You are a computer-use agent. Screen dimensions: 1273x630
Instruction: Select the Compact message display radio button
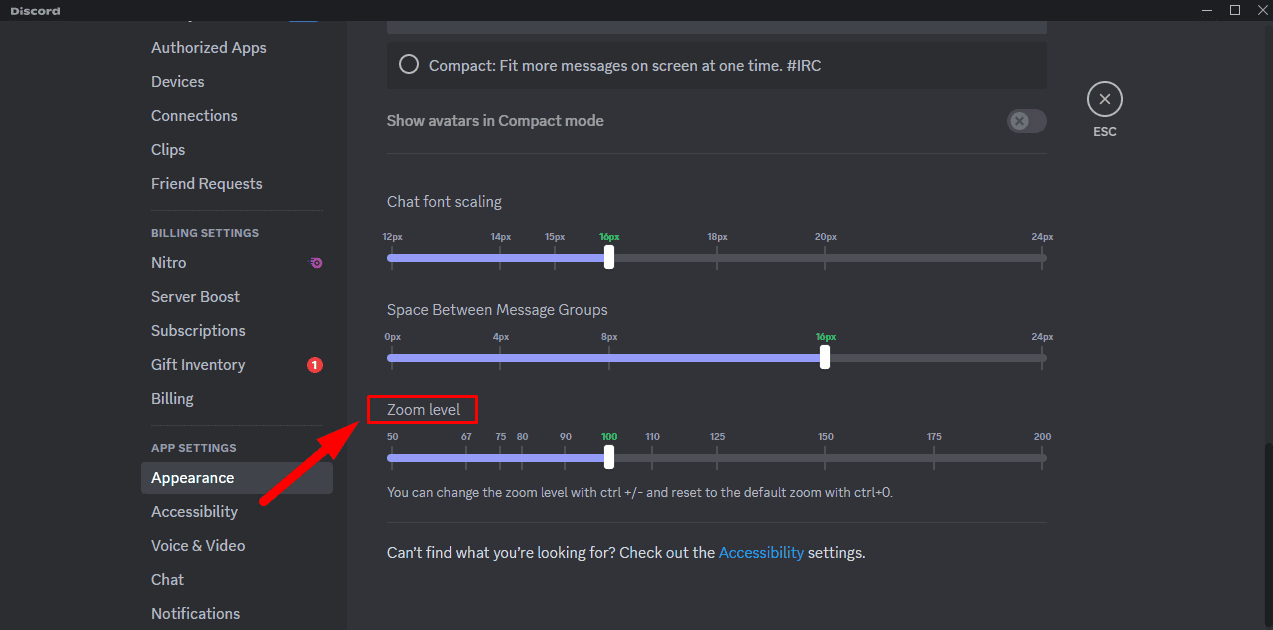[x=408, y=65]
